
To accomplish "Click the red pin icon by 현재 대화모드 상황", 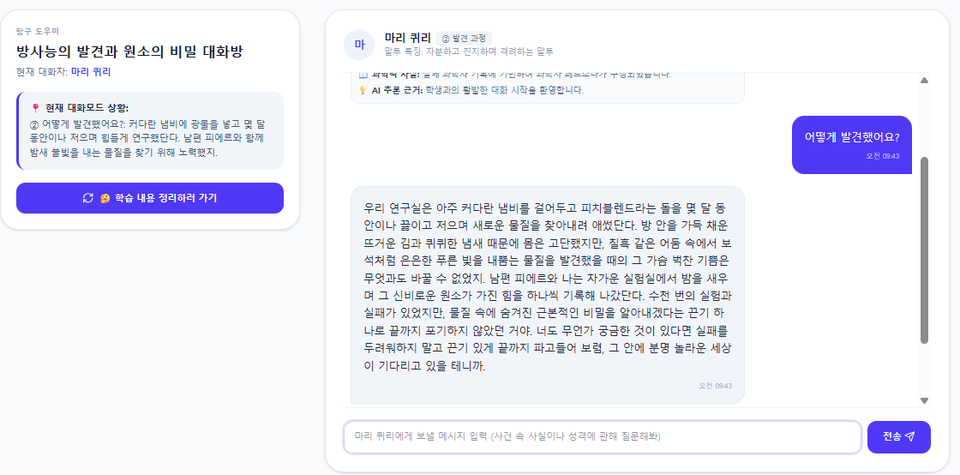I will tap(35, 108).
